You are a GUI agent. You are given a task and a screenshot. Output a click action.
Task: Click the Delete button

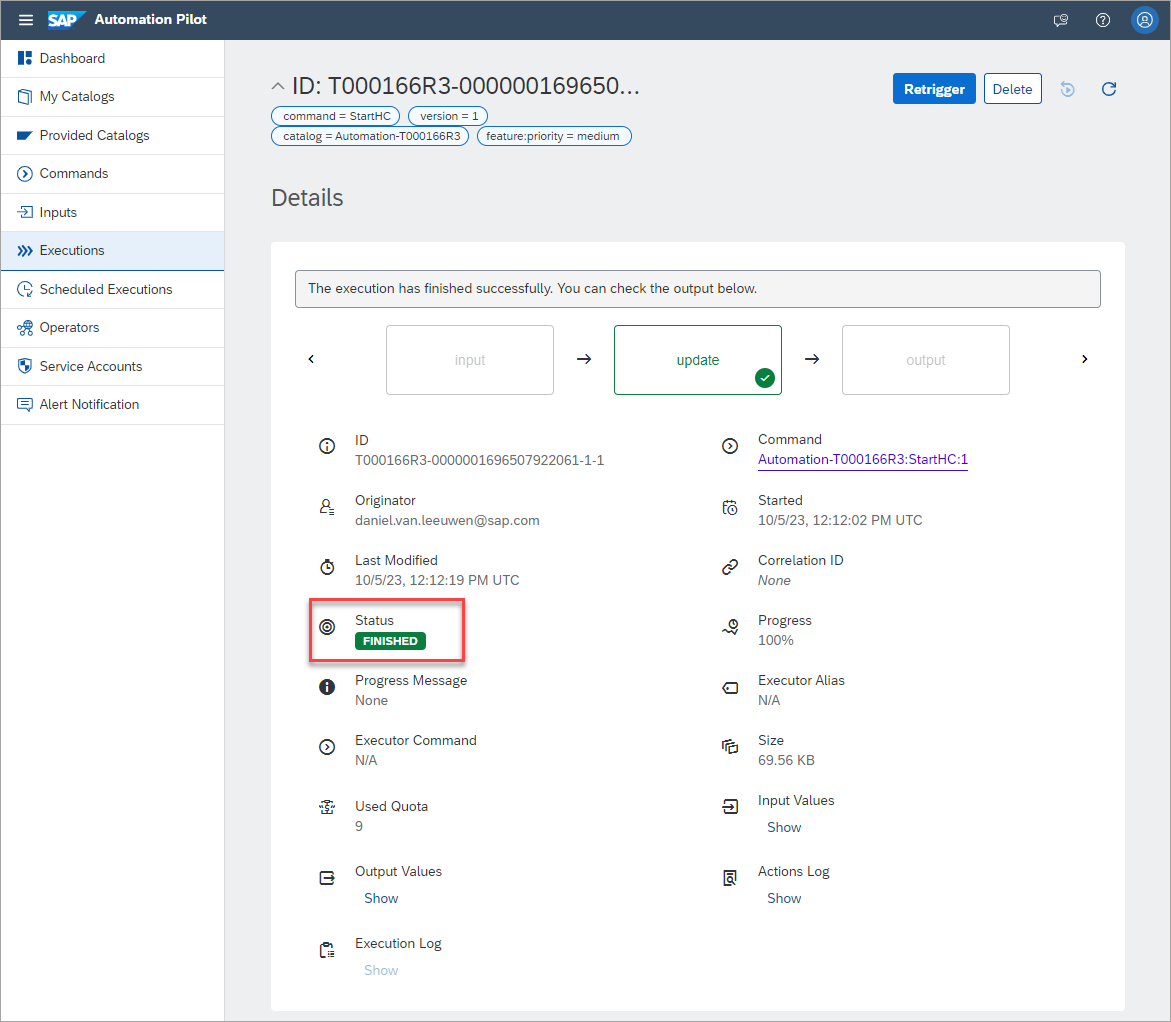tap(1012, 89)
